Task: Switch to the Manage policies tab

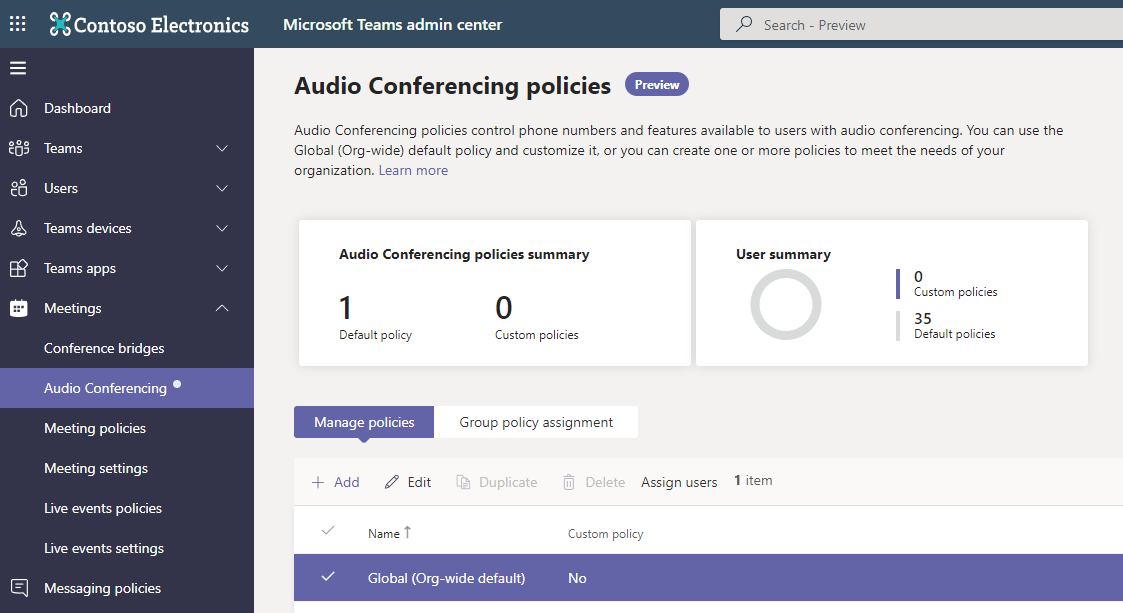Action: click(x=364, y=423)
